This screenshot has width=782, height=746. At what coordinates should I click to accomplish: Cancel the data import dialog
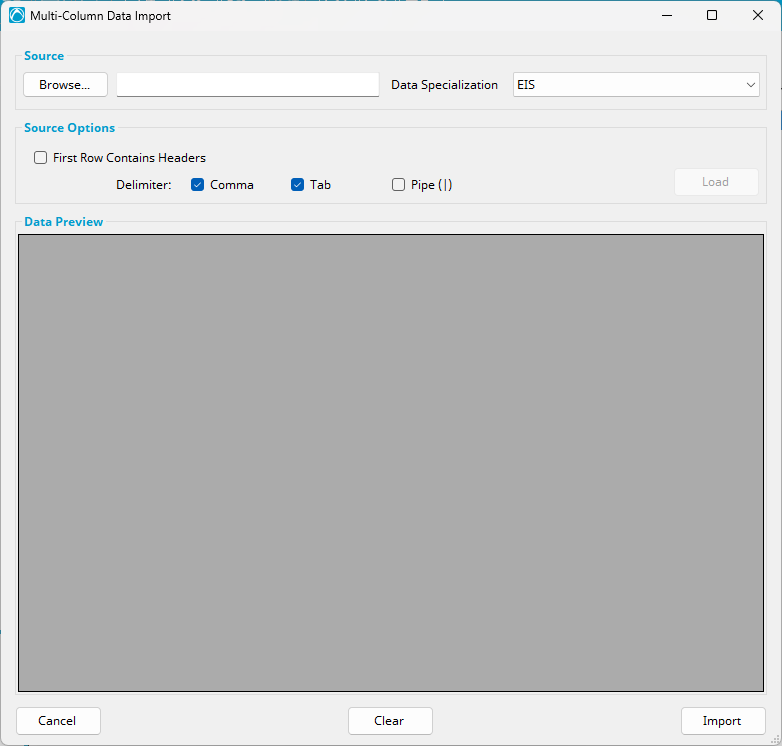[x=58, y=721]
